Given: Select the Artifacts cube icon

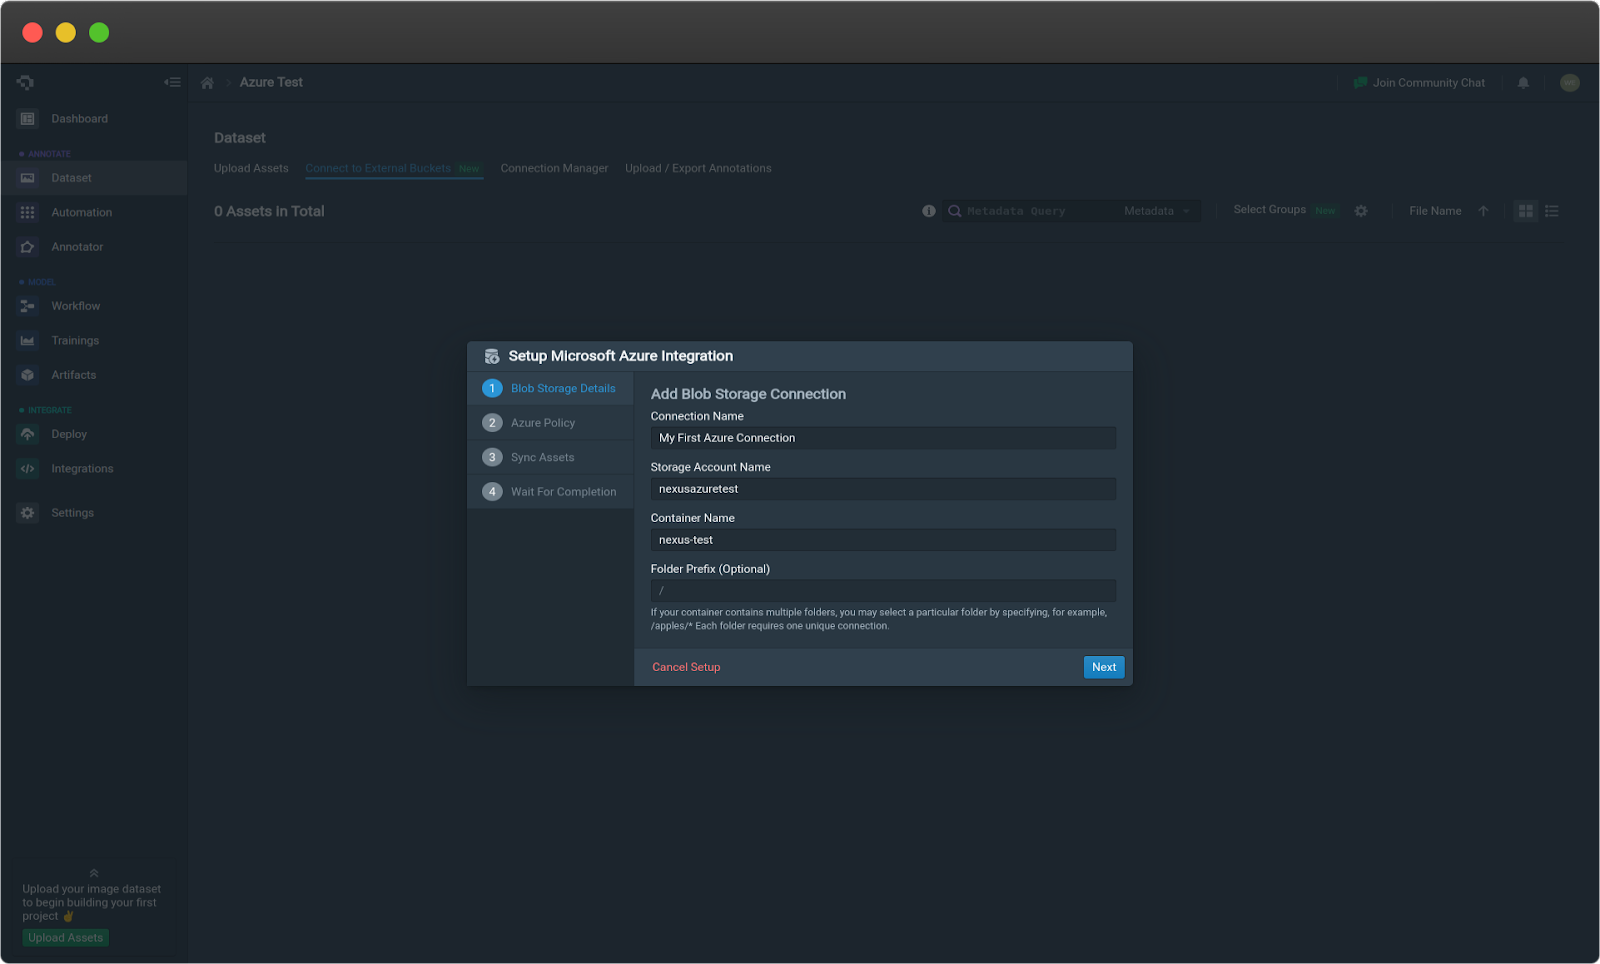Looking at the screenshot, I should click(x=26, y=375).
